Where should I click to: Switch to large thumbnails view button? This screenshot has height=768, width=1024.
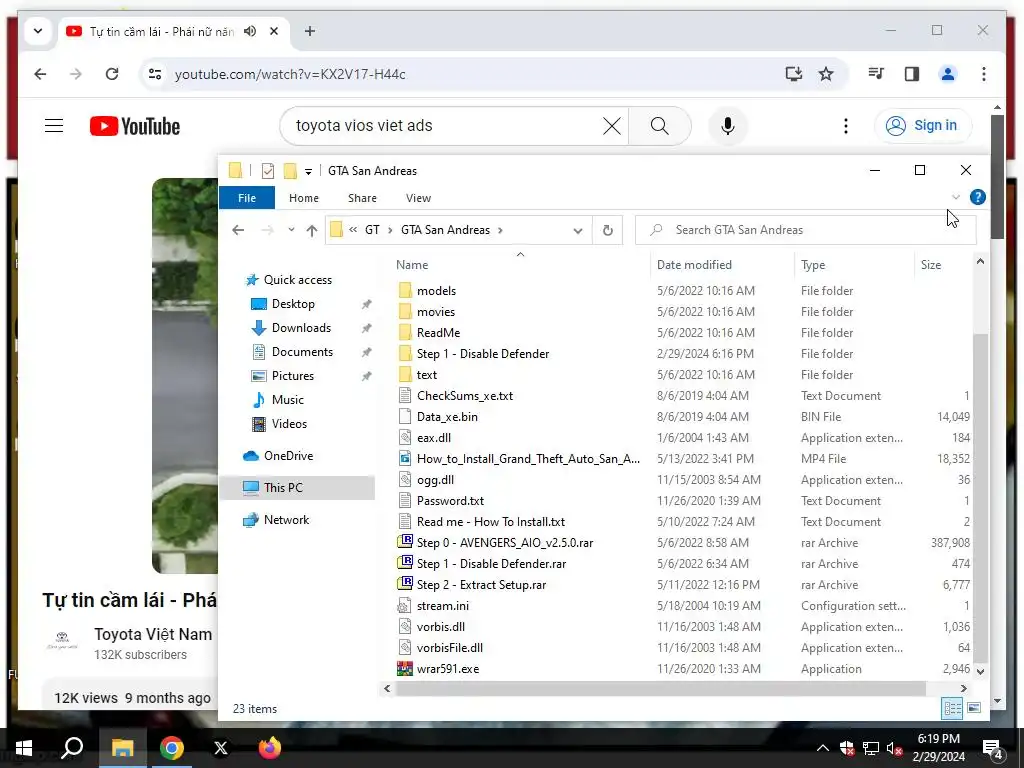(x=974, y=708)
